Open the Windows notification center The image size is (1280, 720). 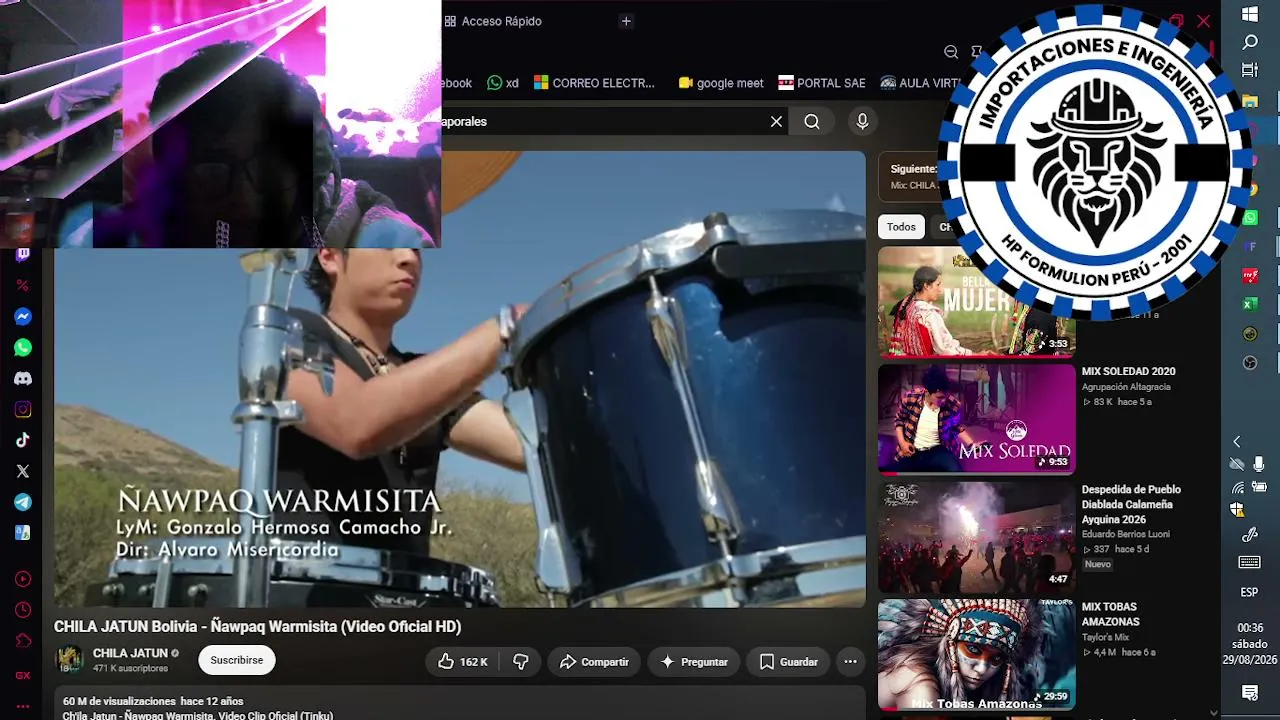coord(1250,693)
